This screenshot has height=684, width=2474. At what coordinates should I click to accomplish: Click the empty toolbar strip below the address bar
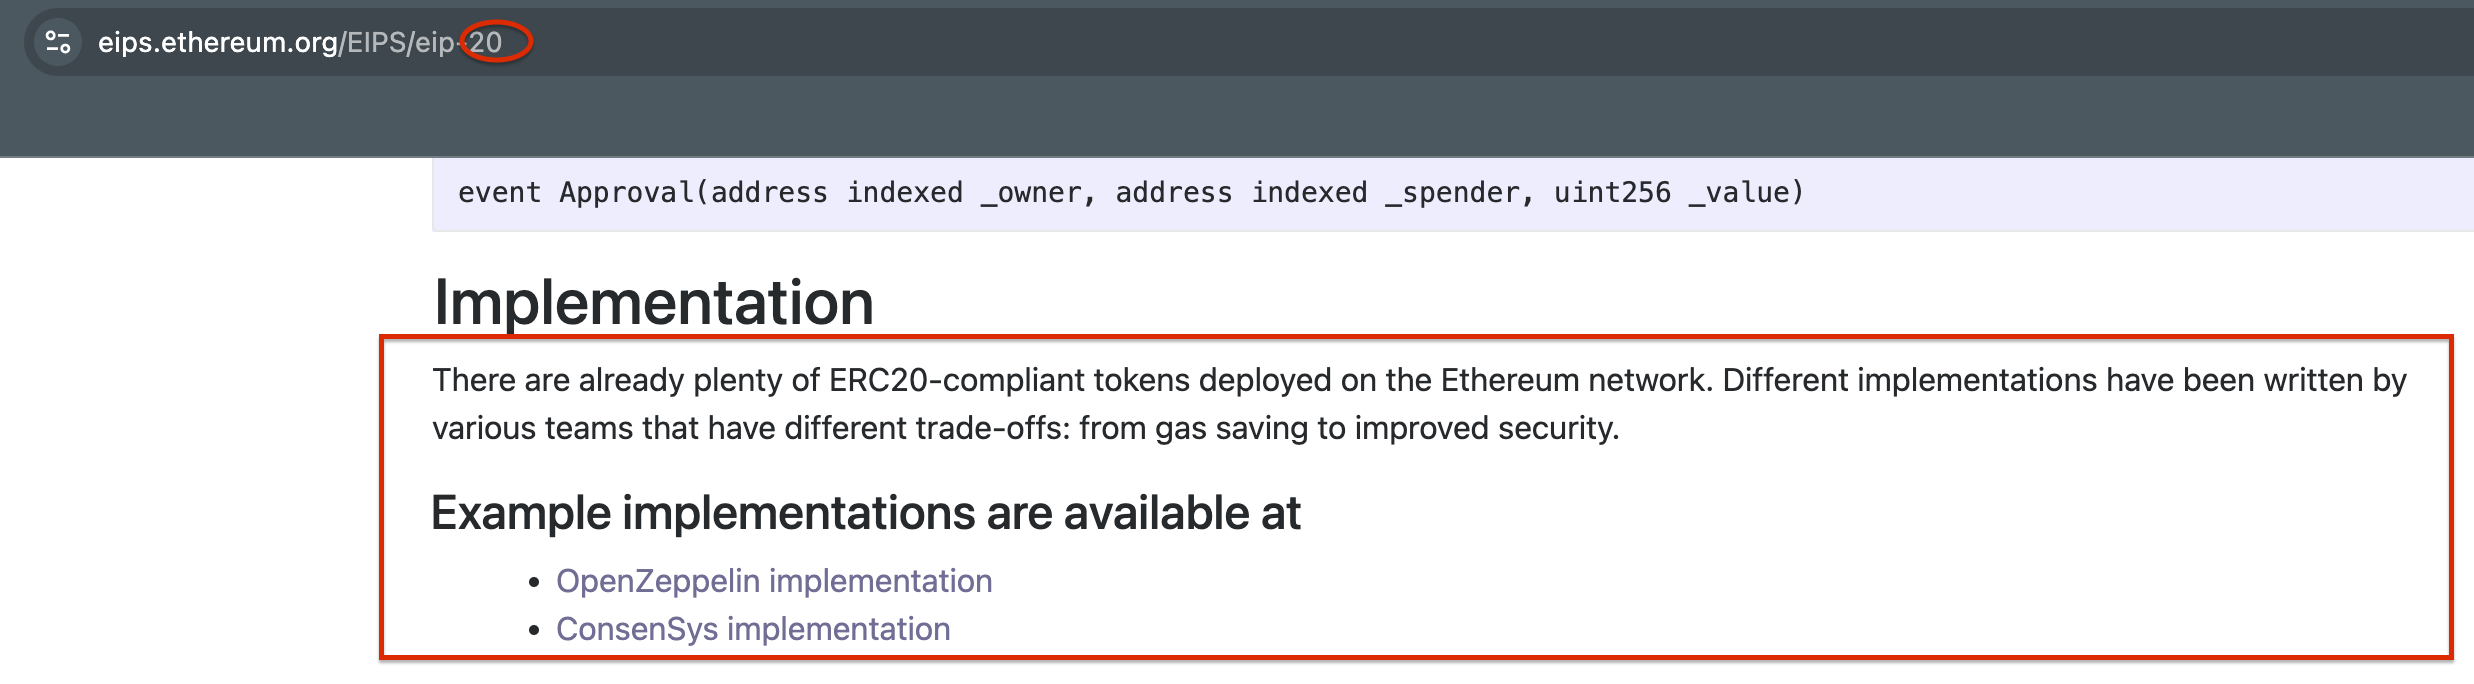1237,117
